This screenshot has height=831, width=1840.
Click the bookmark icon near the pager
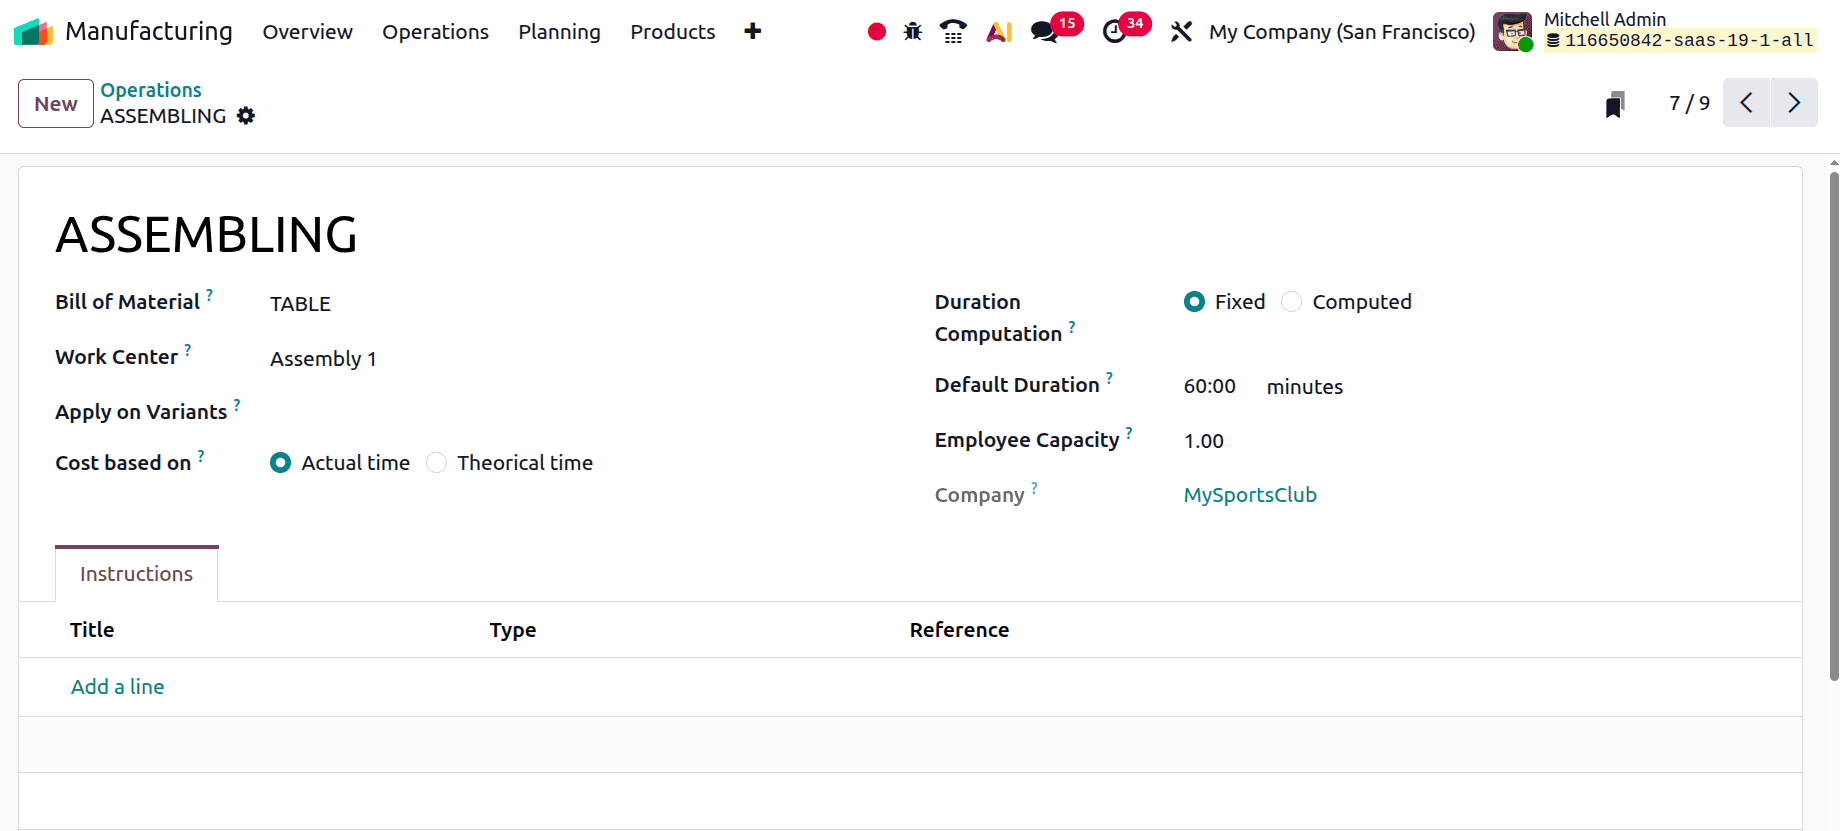tap(1615, 104)
